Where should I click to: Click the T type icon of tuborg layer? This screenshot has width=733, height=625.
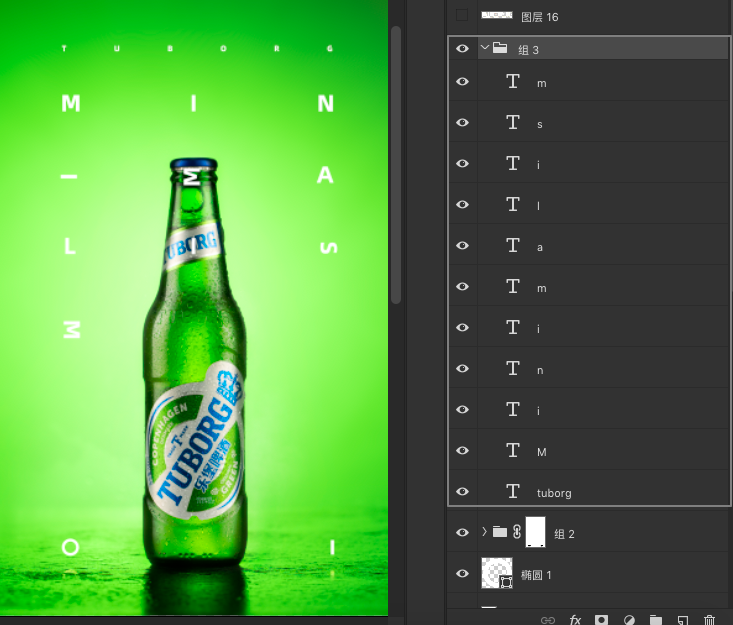tap(513, 491)
